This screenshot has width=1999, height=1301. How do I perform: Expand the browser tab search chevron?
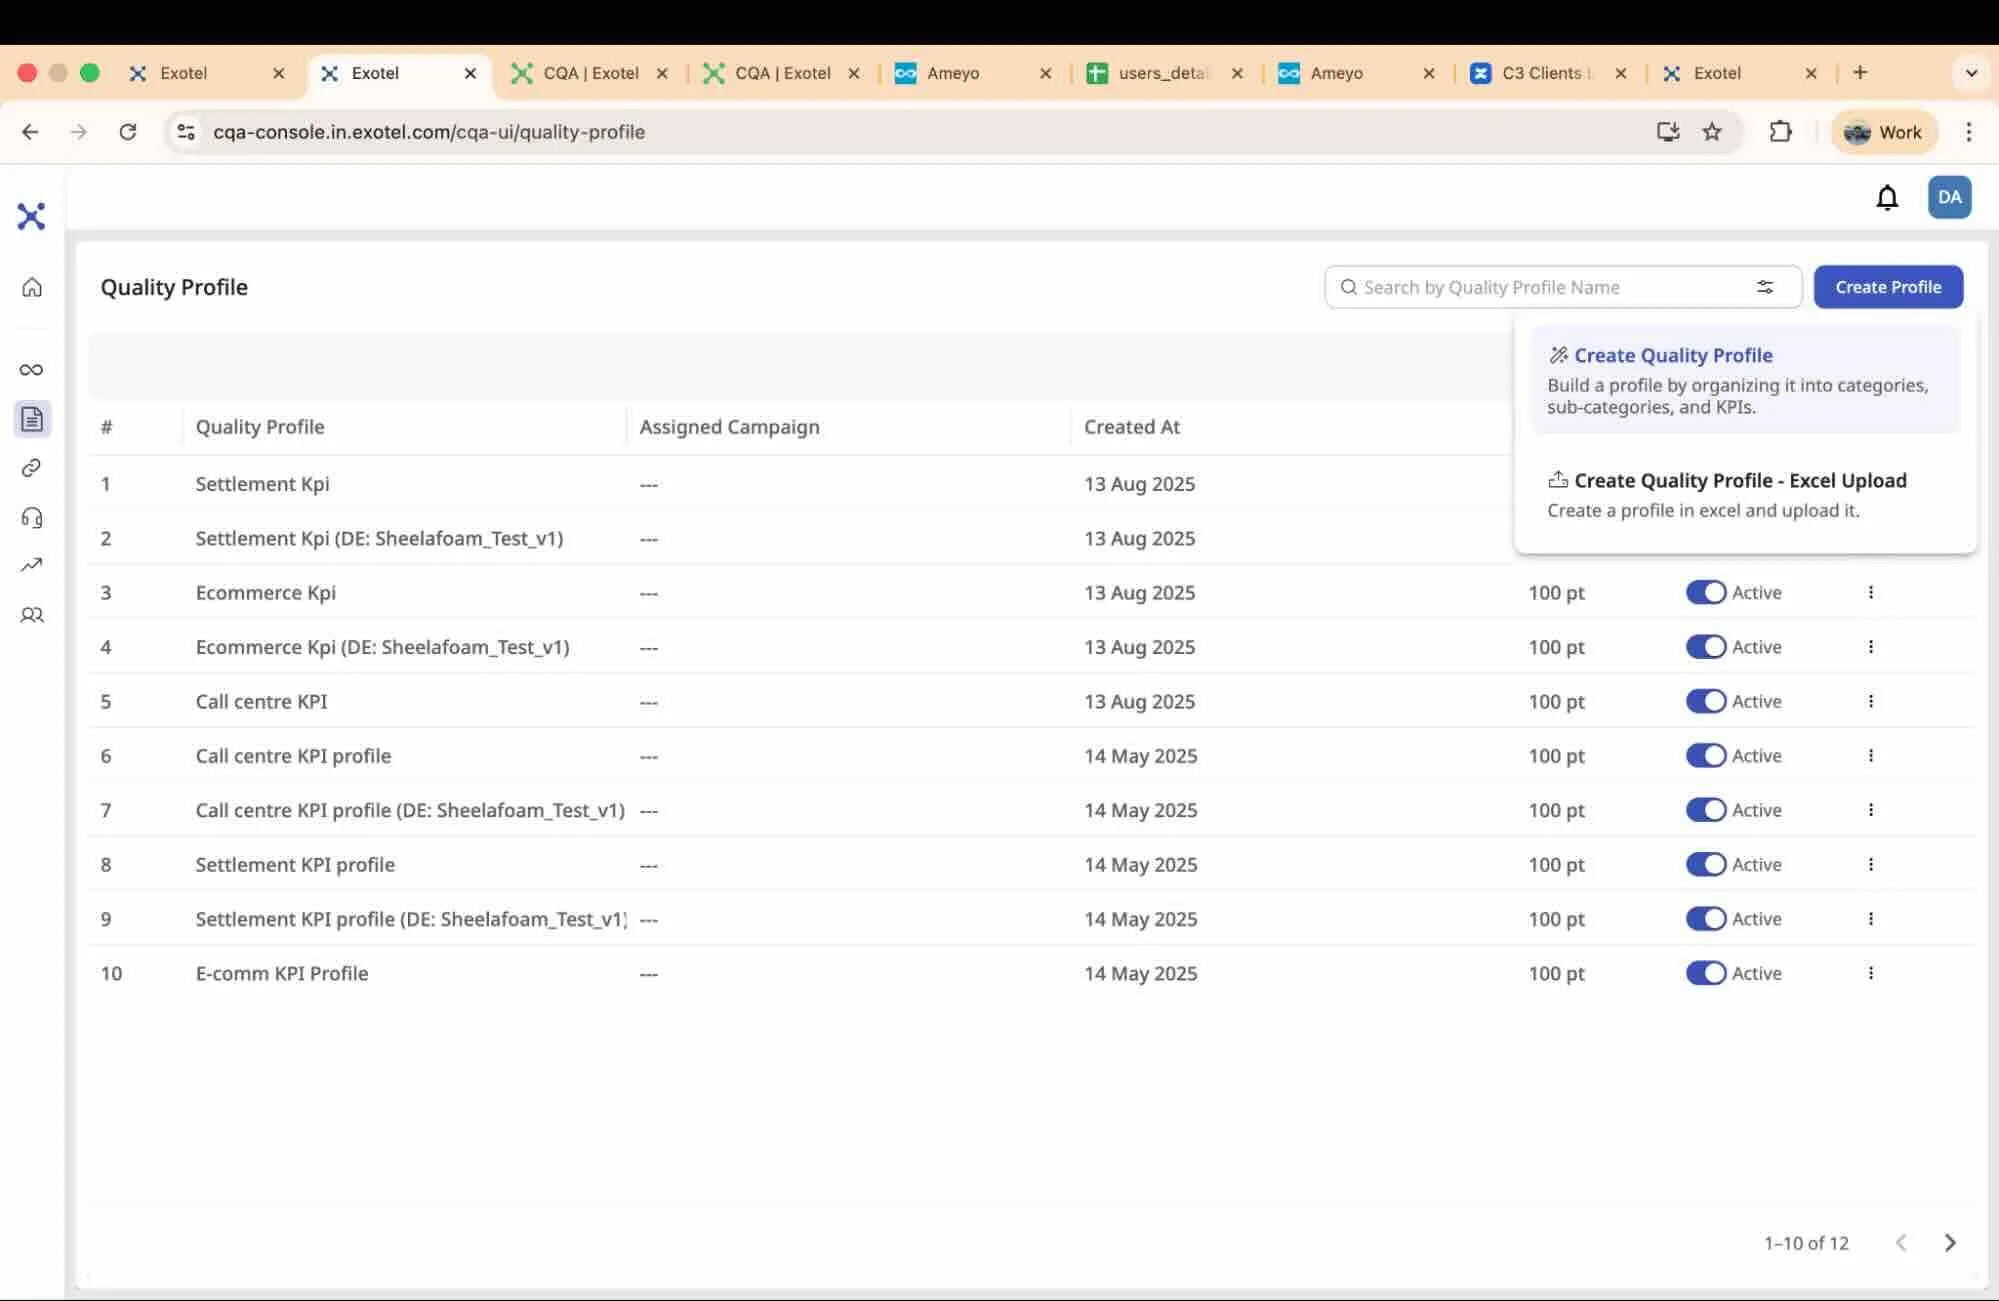click(x=1971, y=73)
